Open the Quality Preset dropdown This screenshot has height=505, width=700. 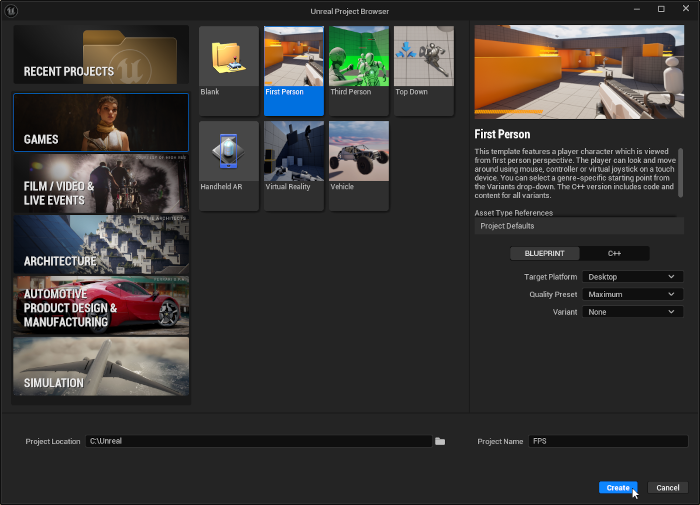point(631,295)
